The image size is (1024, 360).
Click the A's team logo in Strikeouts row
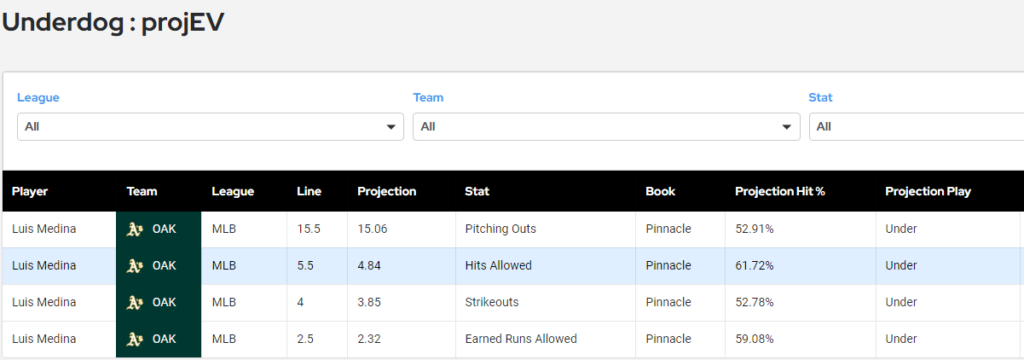tap(135, 303)
